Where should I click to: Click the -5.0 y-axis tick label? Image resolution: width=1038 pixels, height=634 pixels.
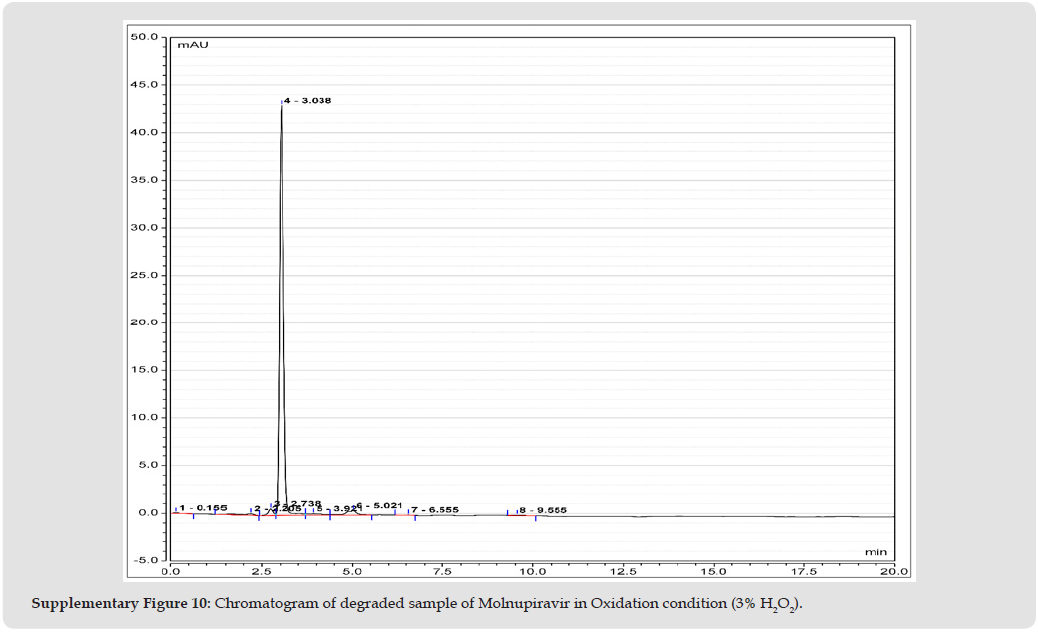(x=145, y=560)
